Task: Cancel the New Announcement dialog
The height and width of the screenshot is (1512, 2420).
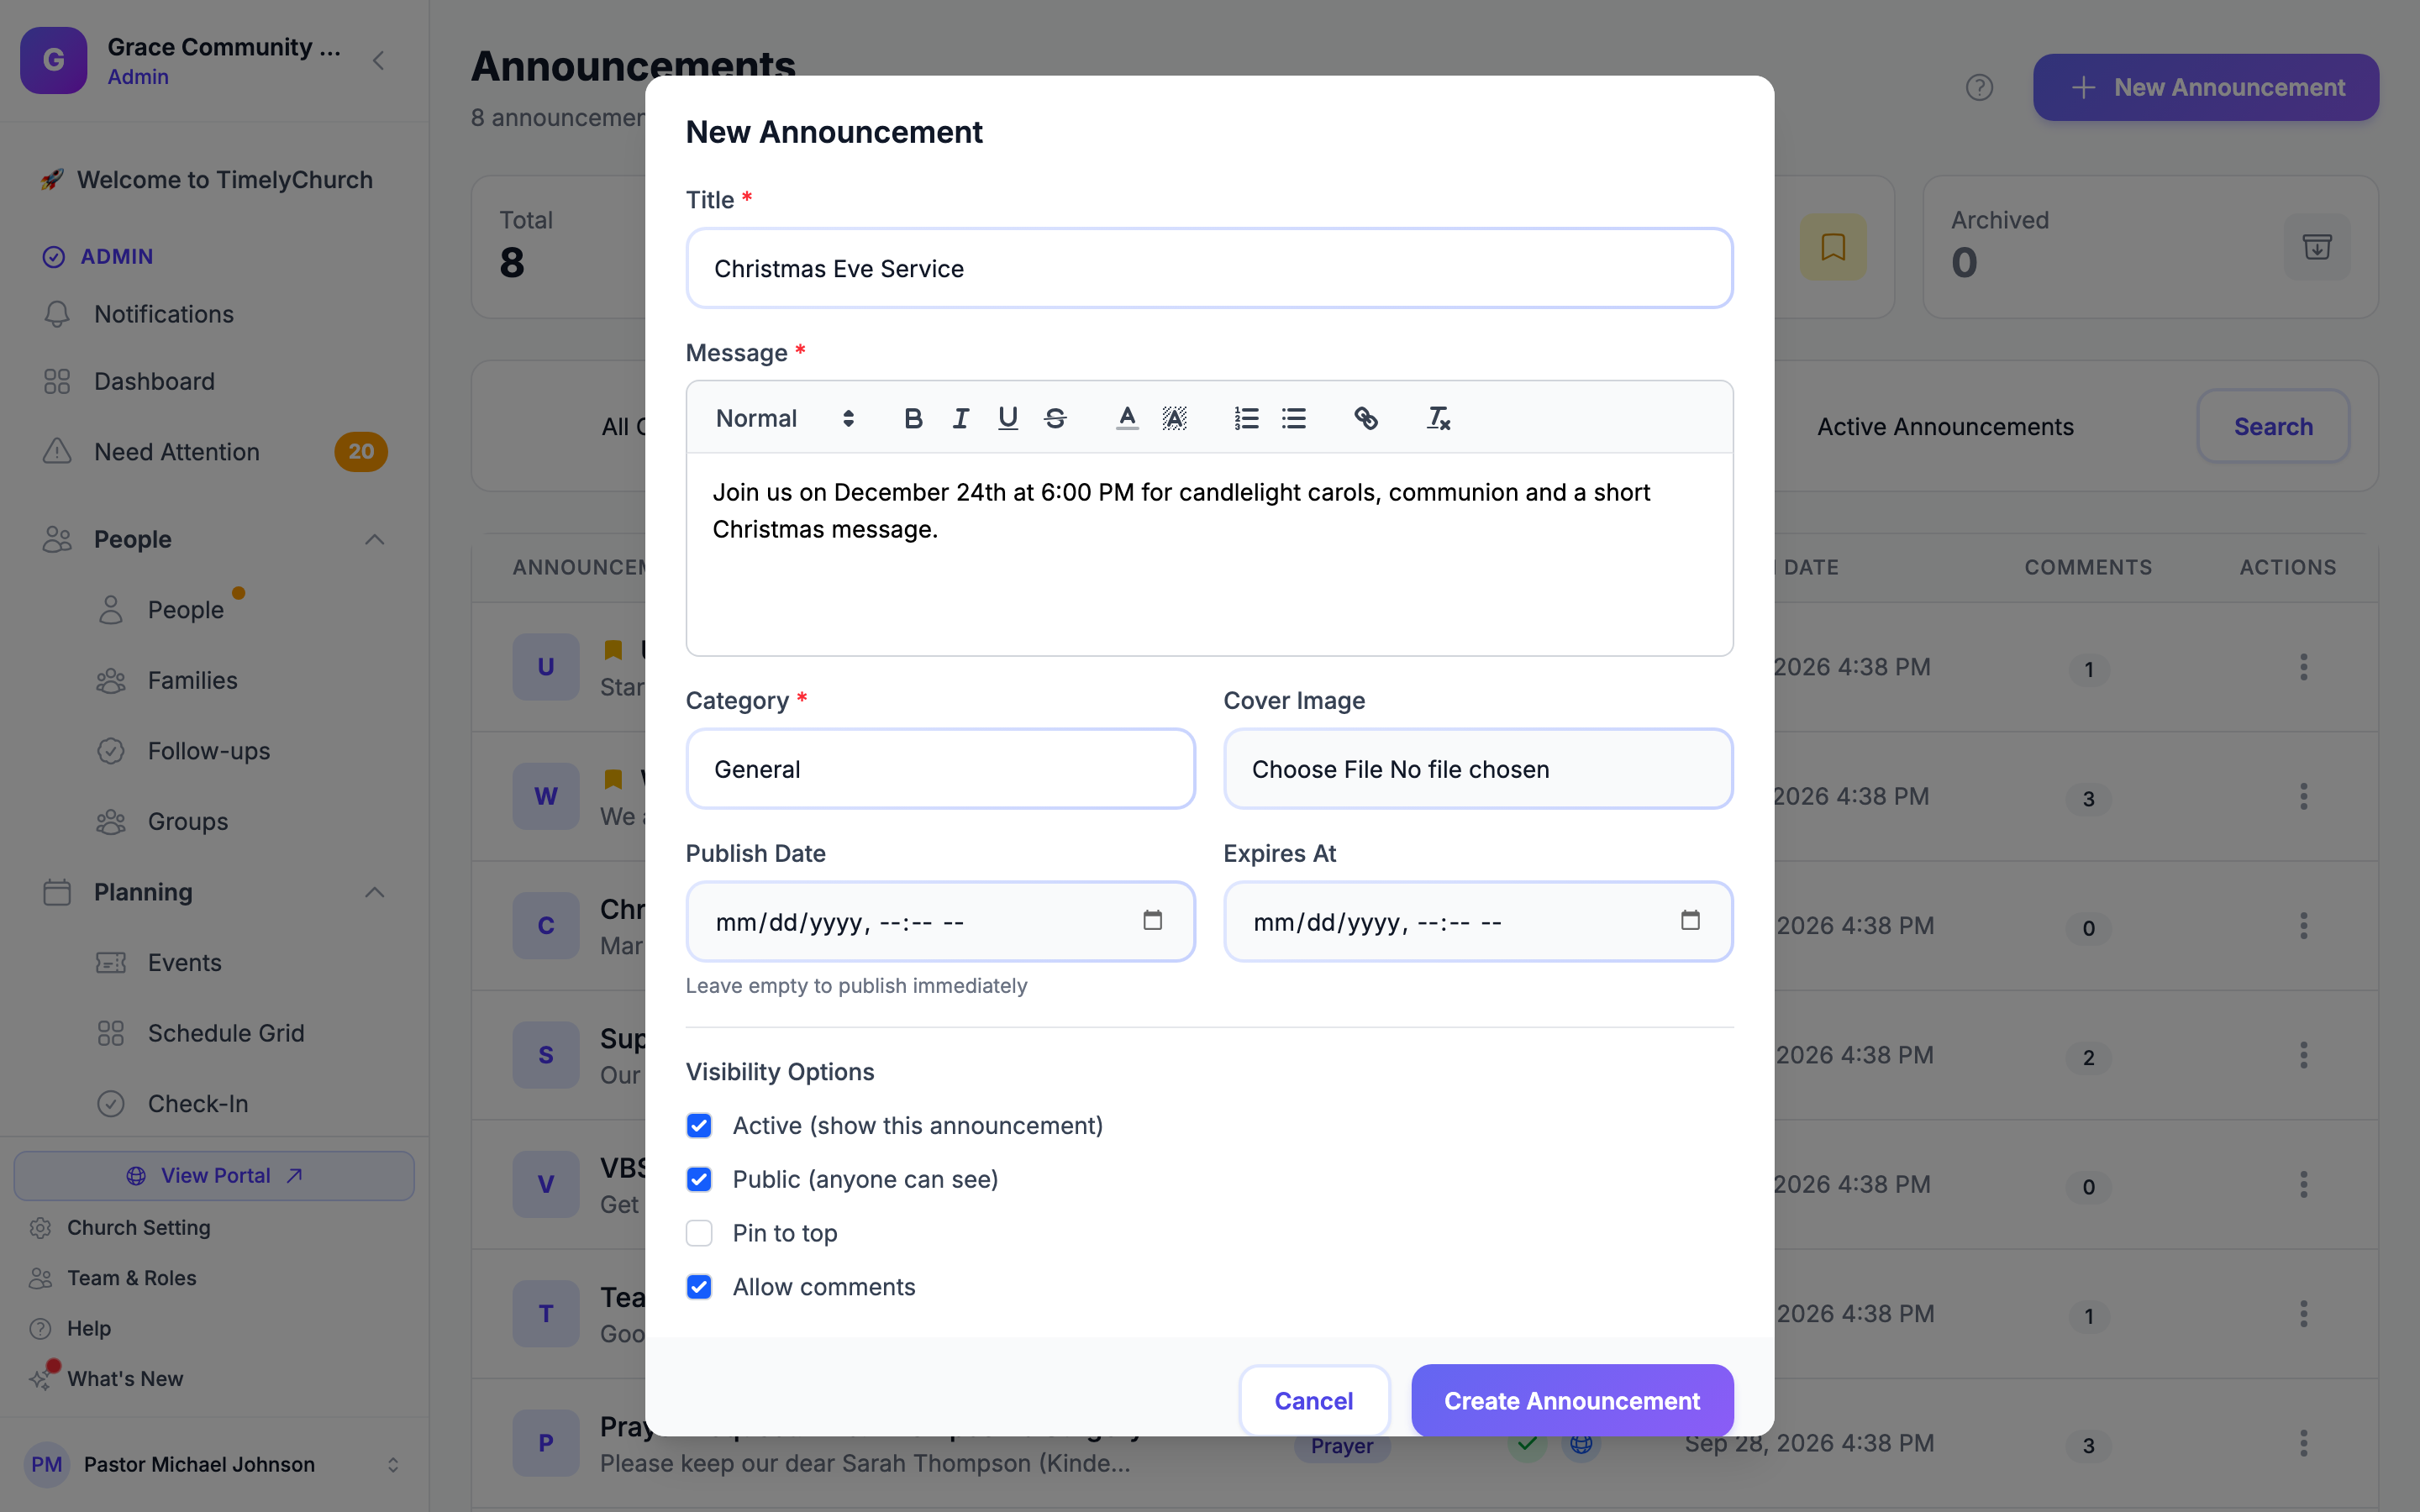Action: pos(1314,1400)
